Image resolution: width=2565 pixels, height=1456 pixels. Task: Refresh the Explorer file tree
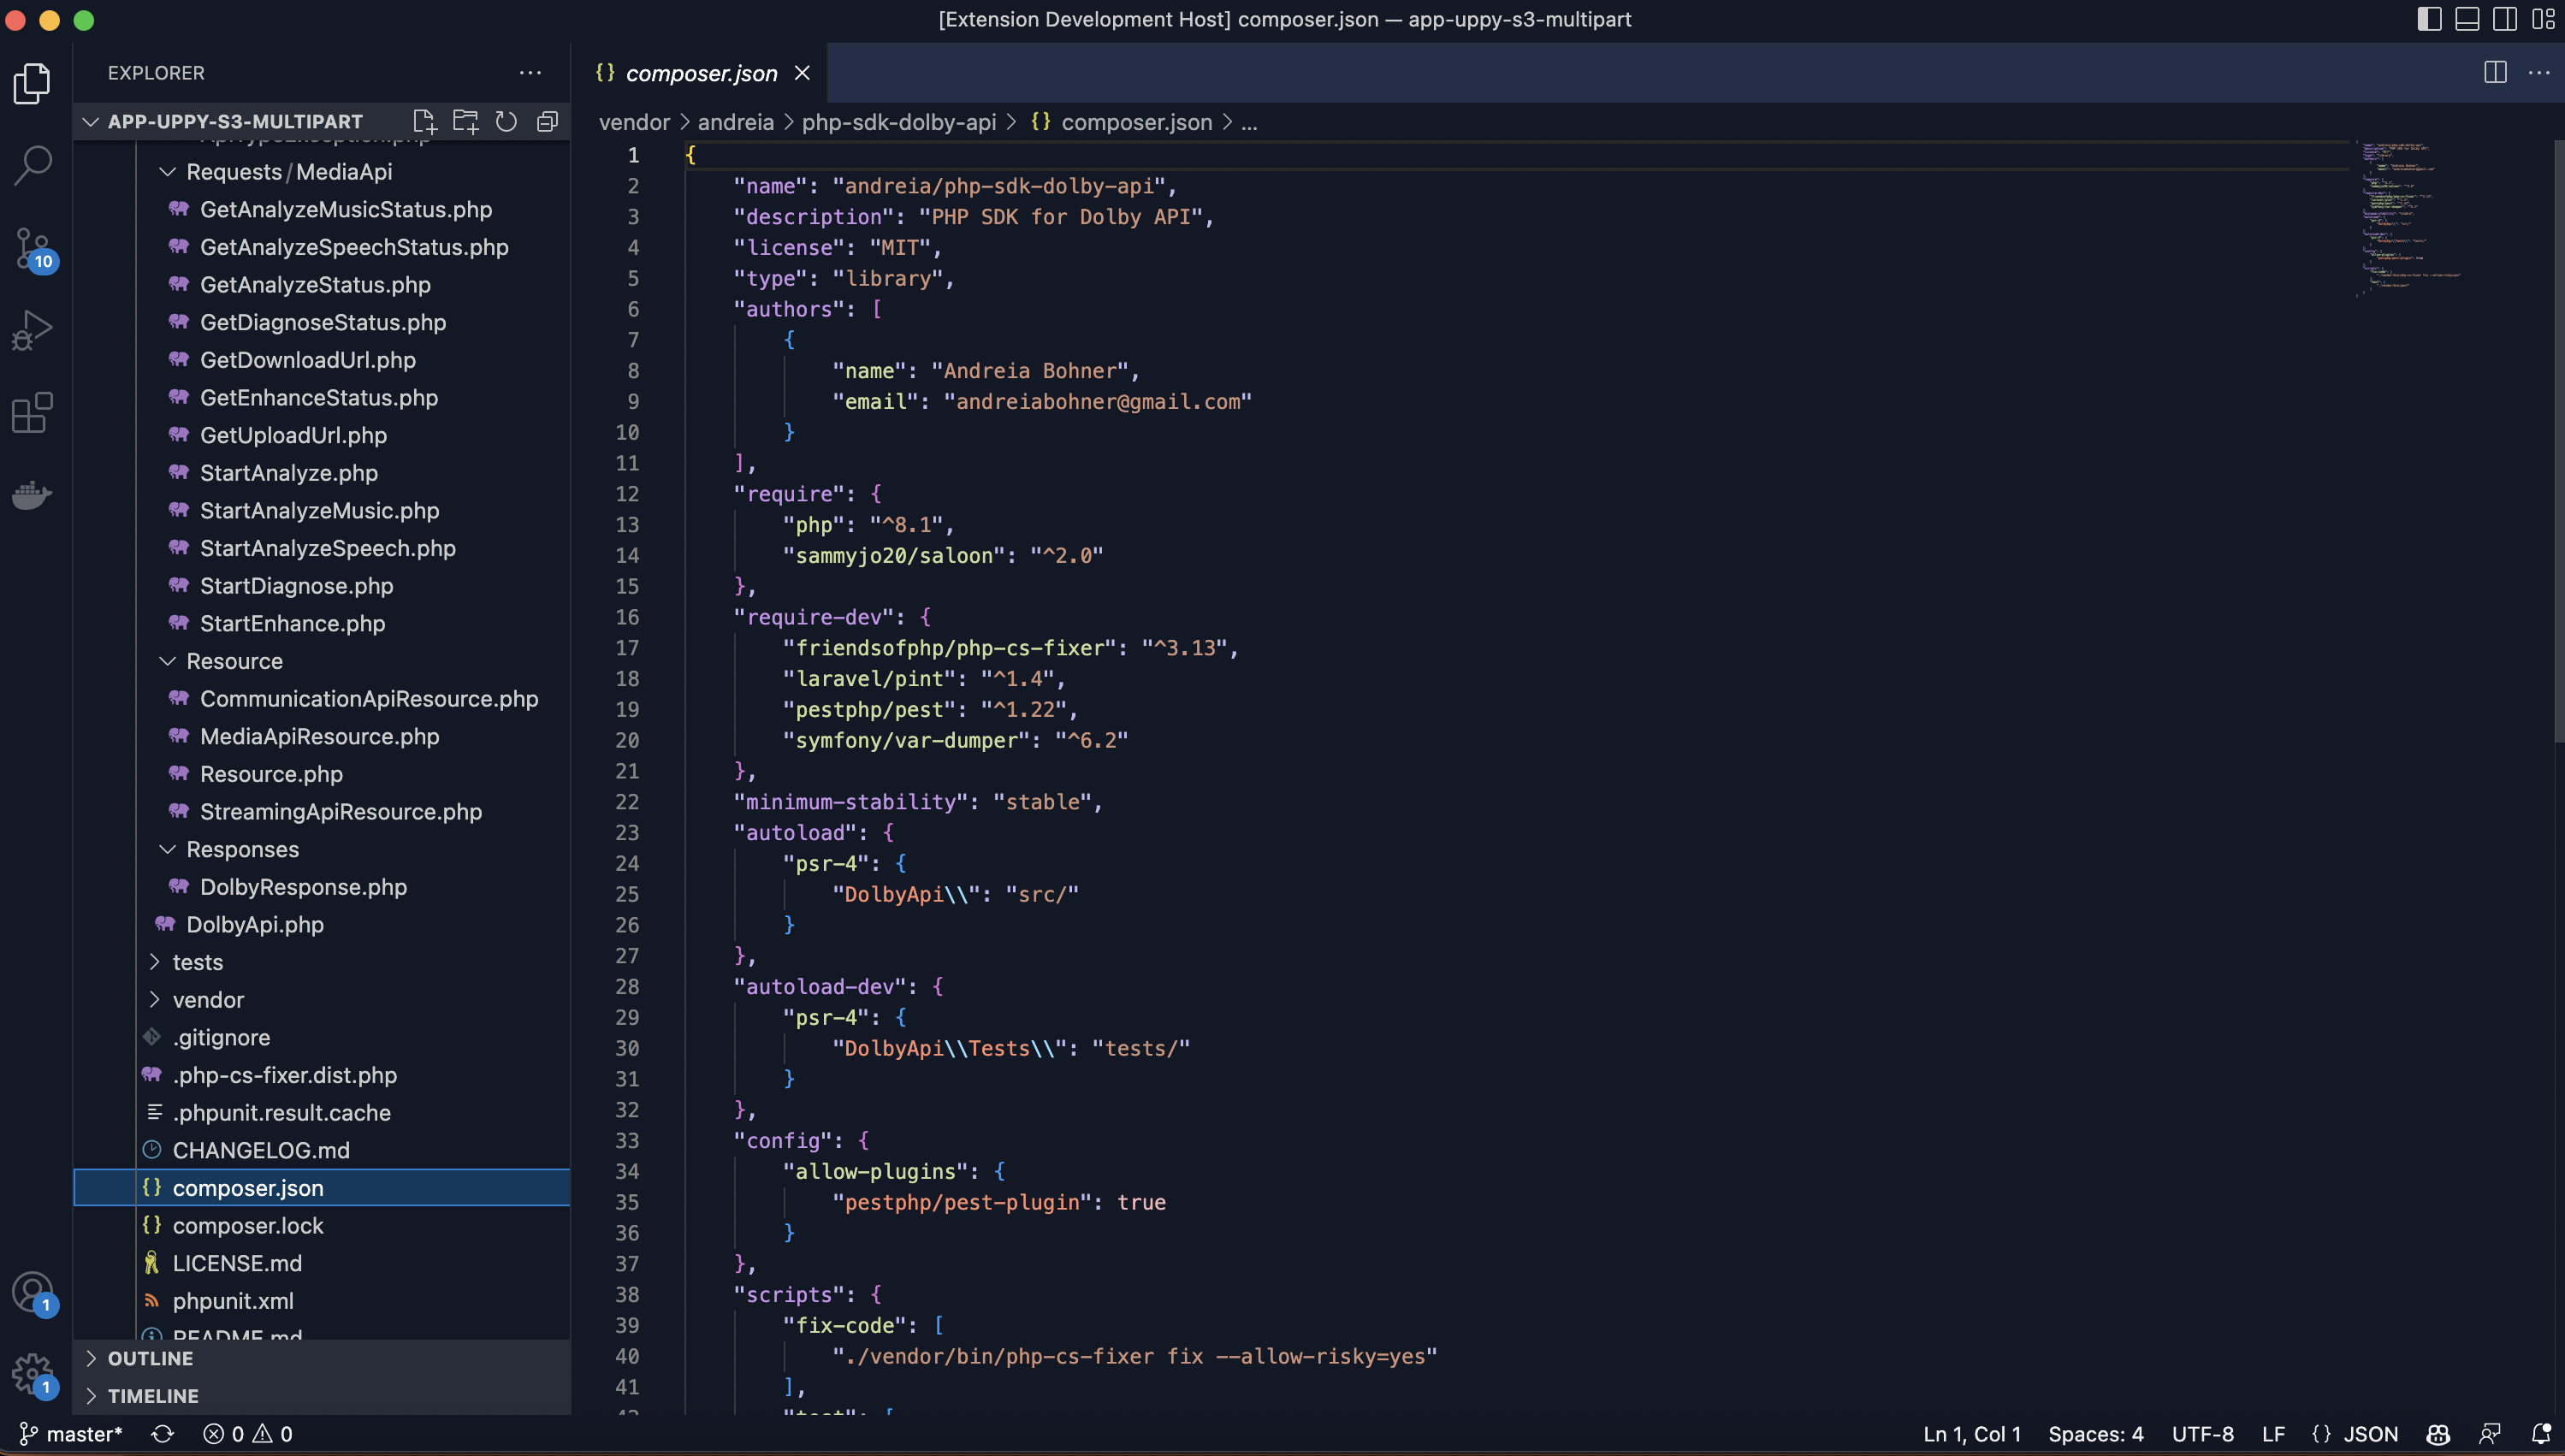(x=506, y=122)
